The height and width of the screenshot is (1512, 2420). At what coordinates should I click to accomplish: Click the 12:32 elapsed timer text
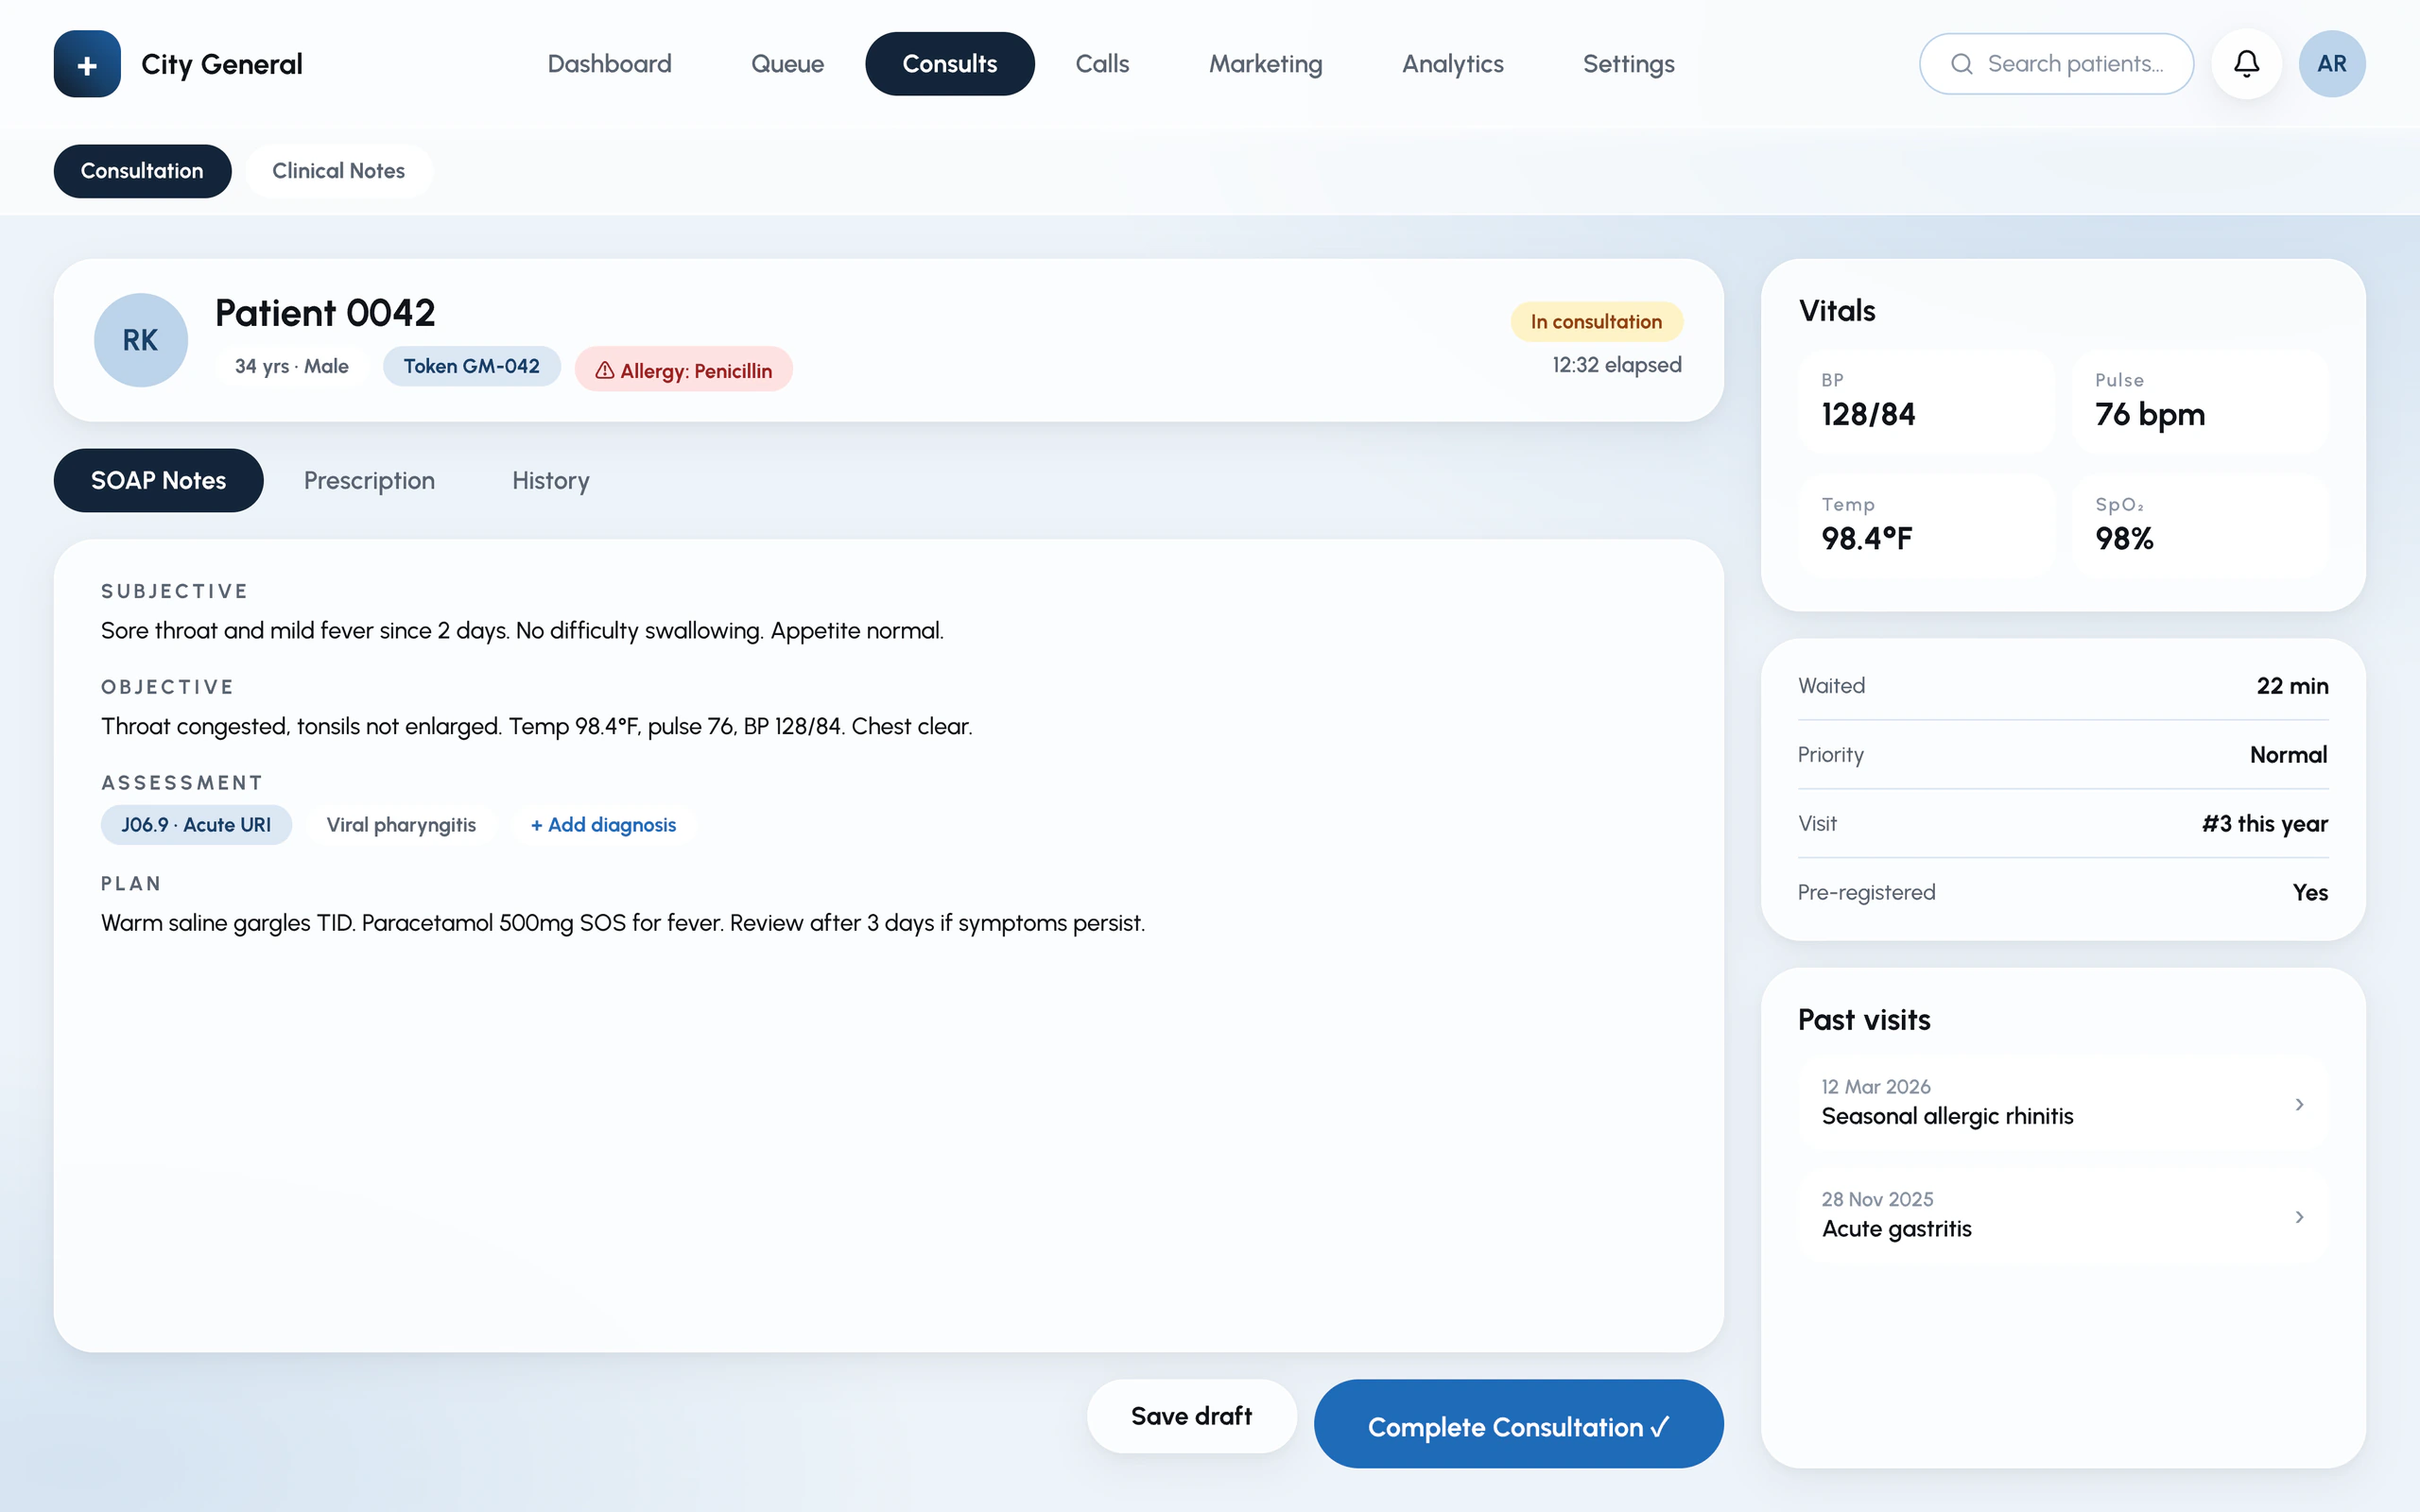[x=1616, y=365]
